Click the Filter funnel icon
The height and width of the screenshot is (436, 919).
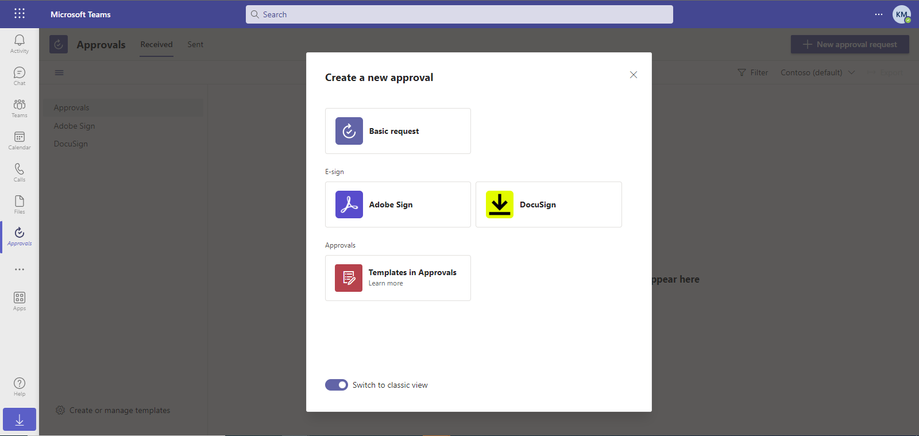(x=741, y=73)
